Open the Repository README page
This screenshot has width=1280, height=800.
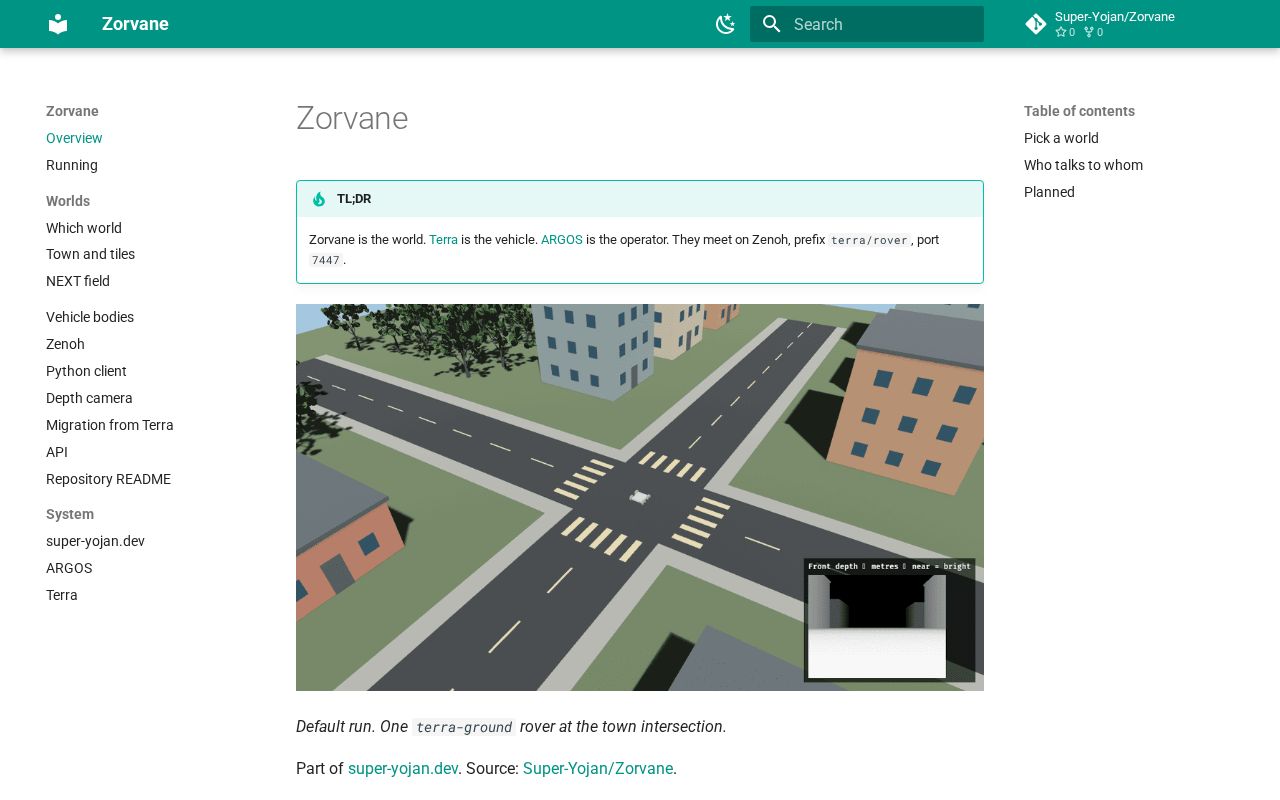coord(108,479)
